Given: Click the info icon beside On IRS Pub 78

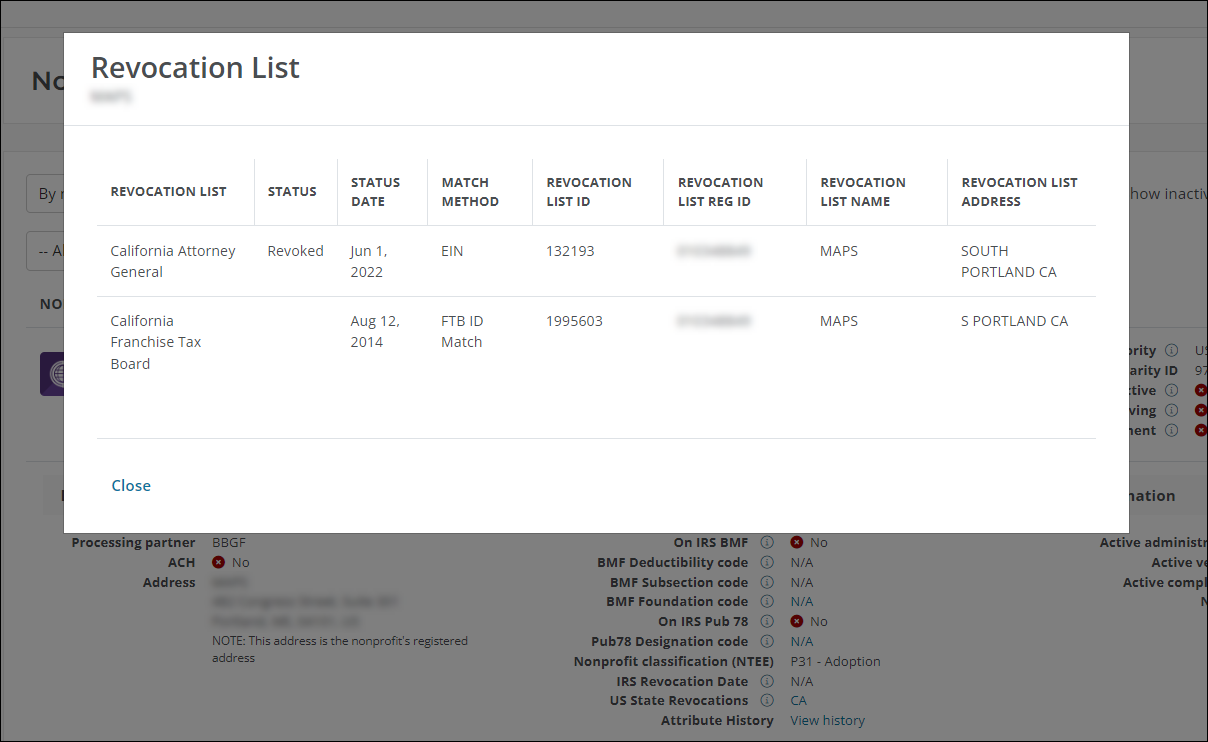Looking at the screenshot, I should (767, 621).
